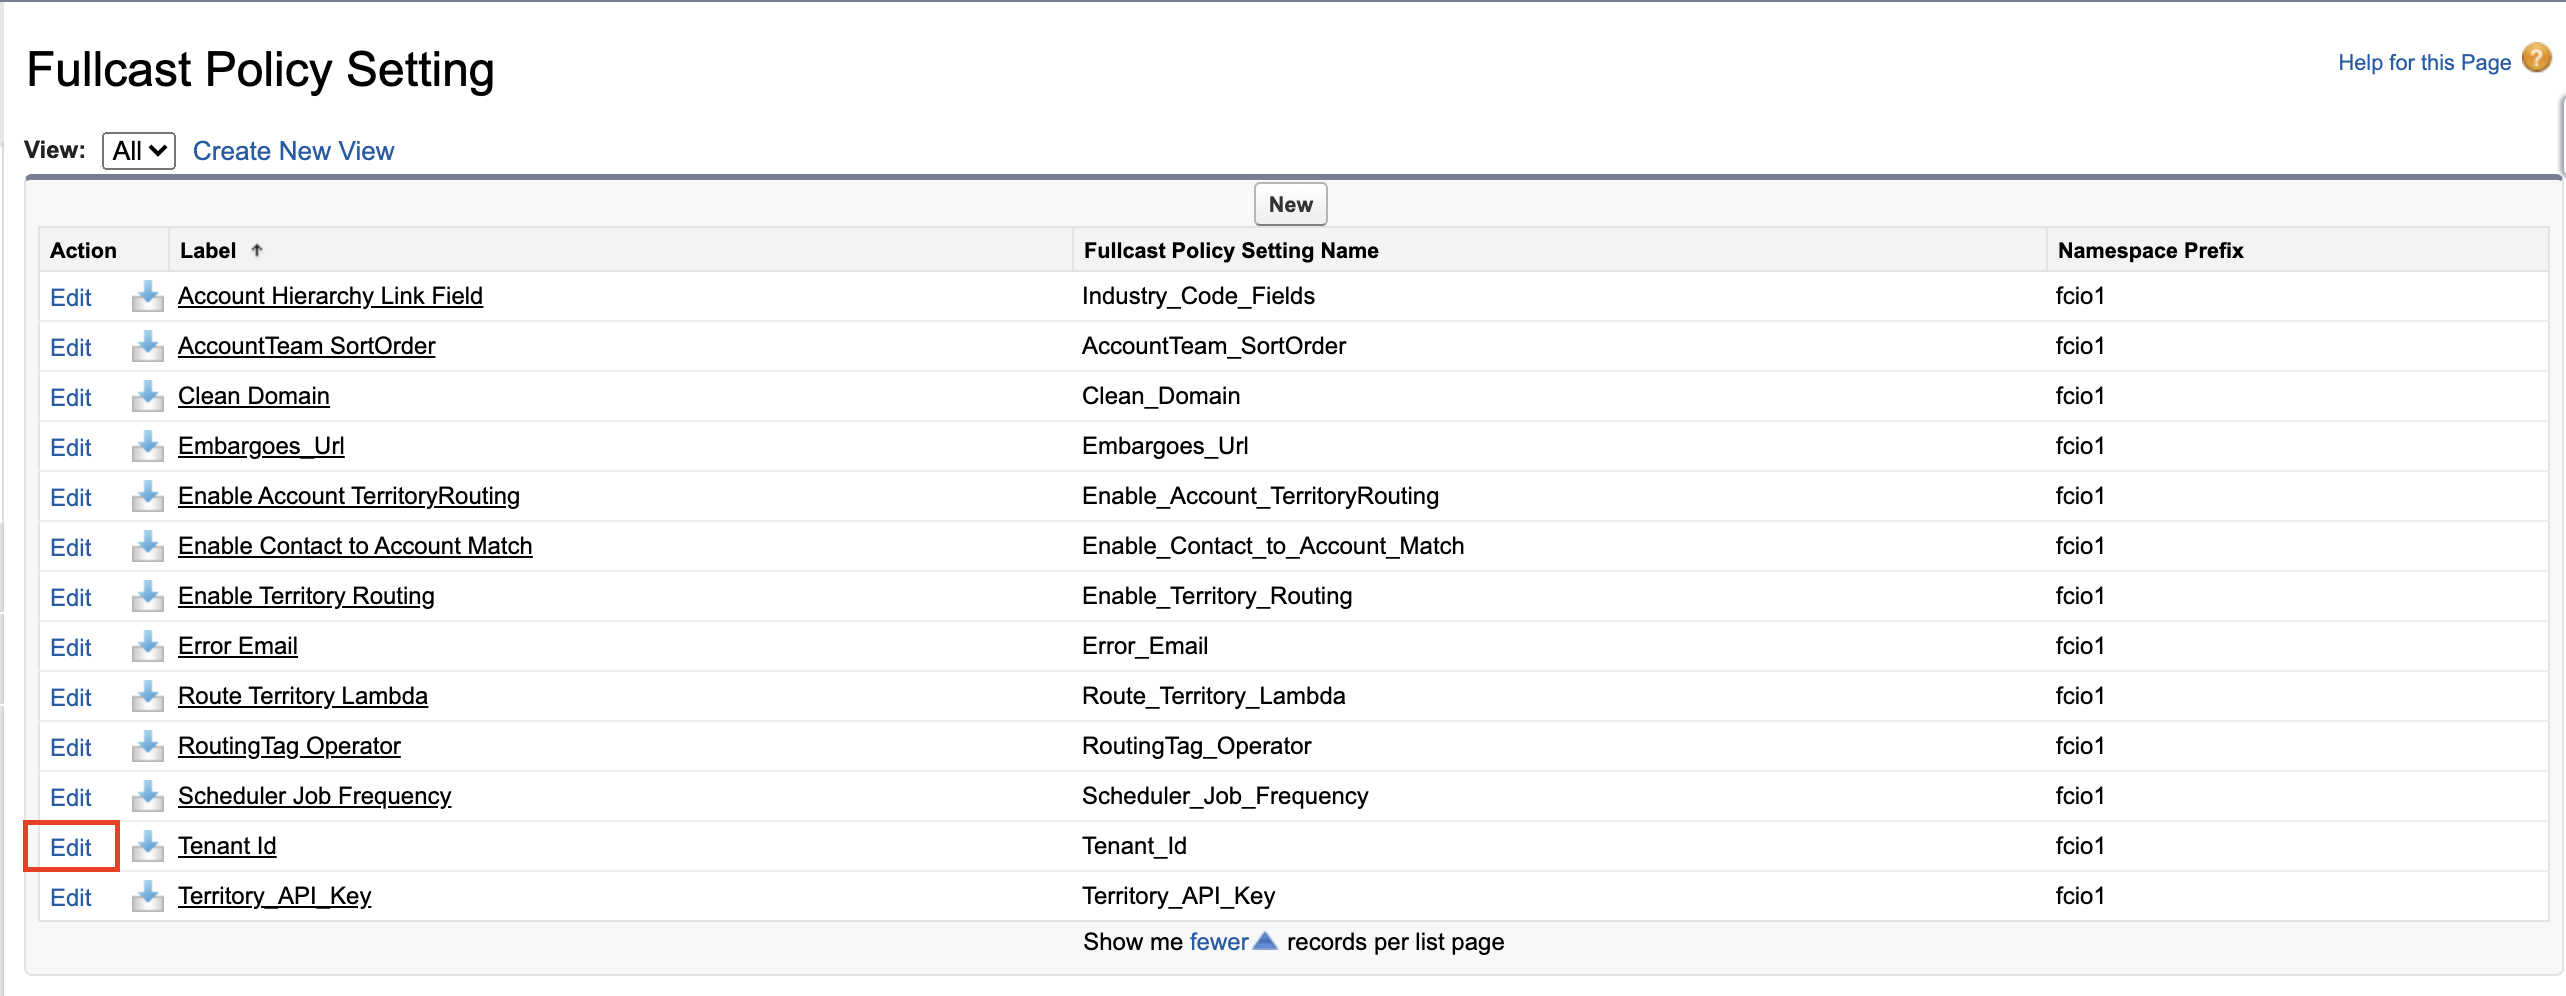Click the download icon next to Tenant Id

coord(147,846)
